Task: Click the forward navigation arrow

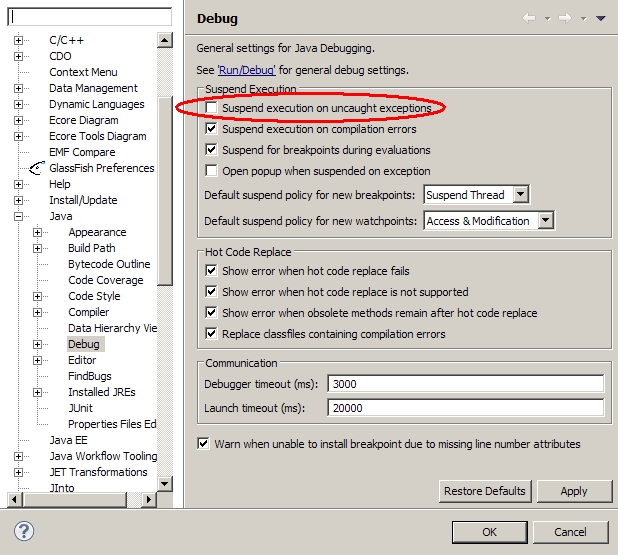Action: pos(565,18)
